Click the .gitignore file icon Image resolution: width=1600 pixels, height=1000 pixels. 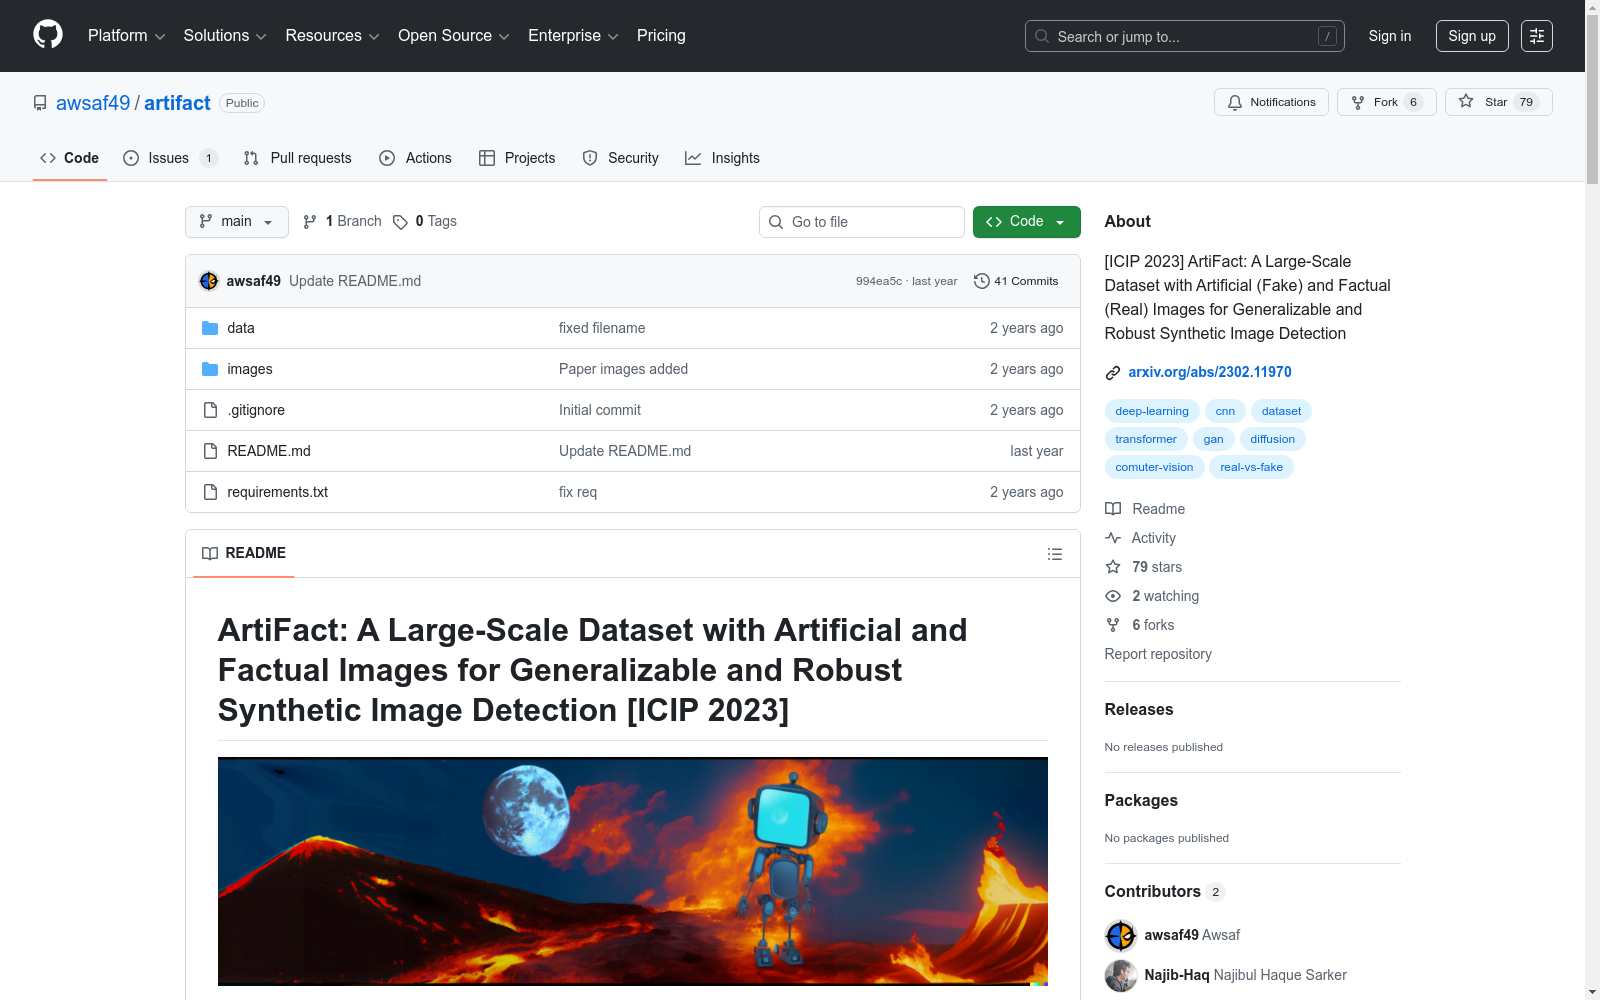210,410
